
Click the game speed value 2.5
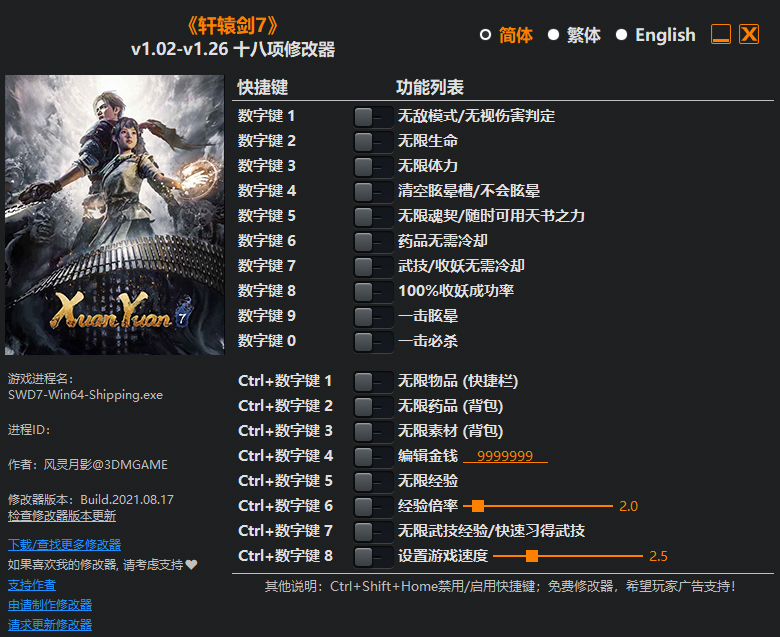pos(658,556)
